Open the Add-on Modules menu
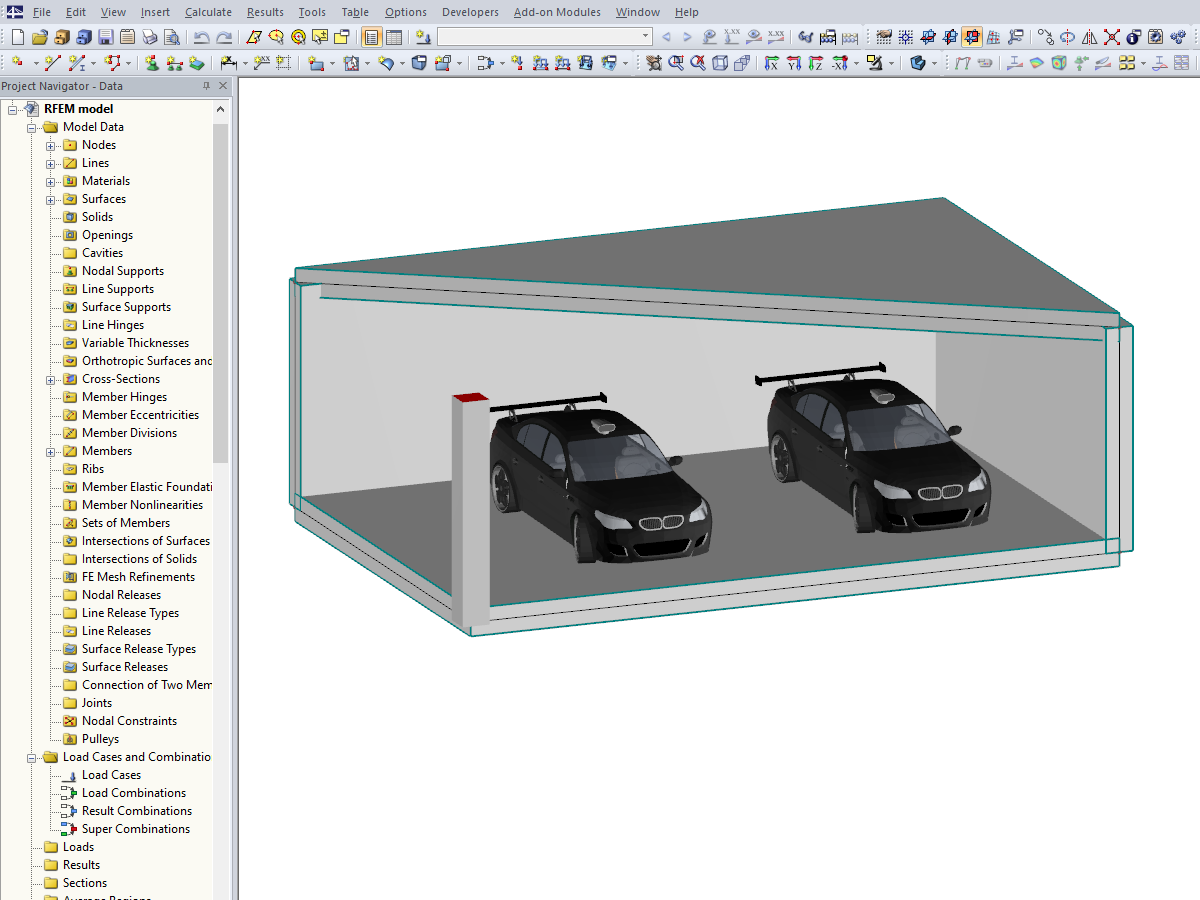The height and width of the screenshot is (900, 1200). [x=557, y=12]
